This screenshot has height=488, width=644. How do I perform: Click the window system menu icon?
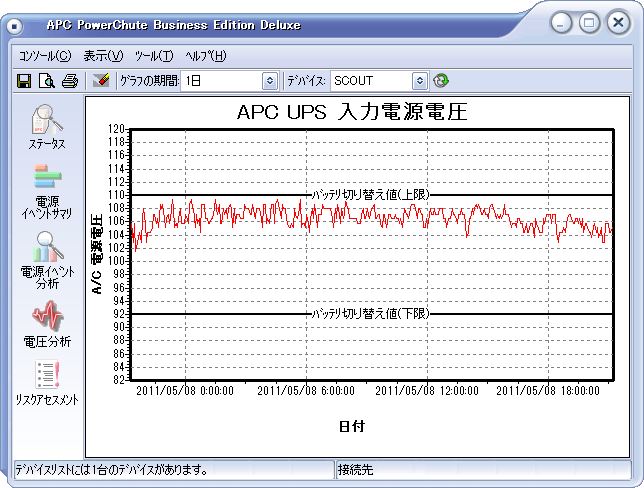[15, 26]
